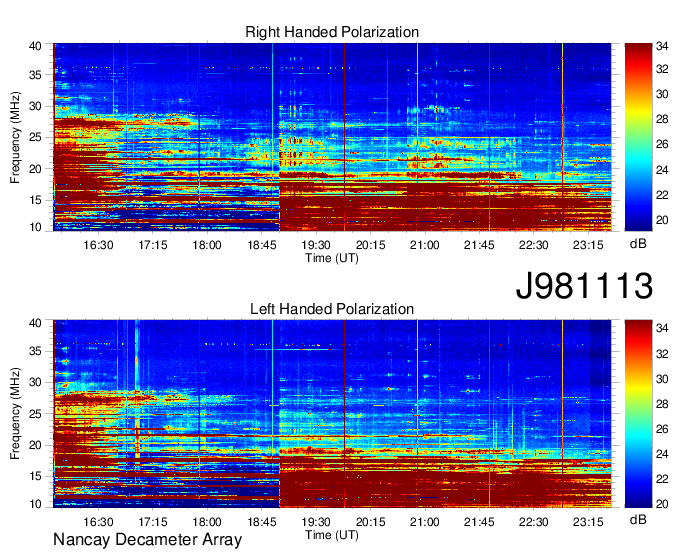The height and width of the screenshot is (552, 680).
Task: Click the 28 value on the upper colorbar
Action: point(662,119)
